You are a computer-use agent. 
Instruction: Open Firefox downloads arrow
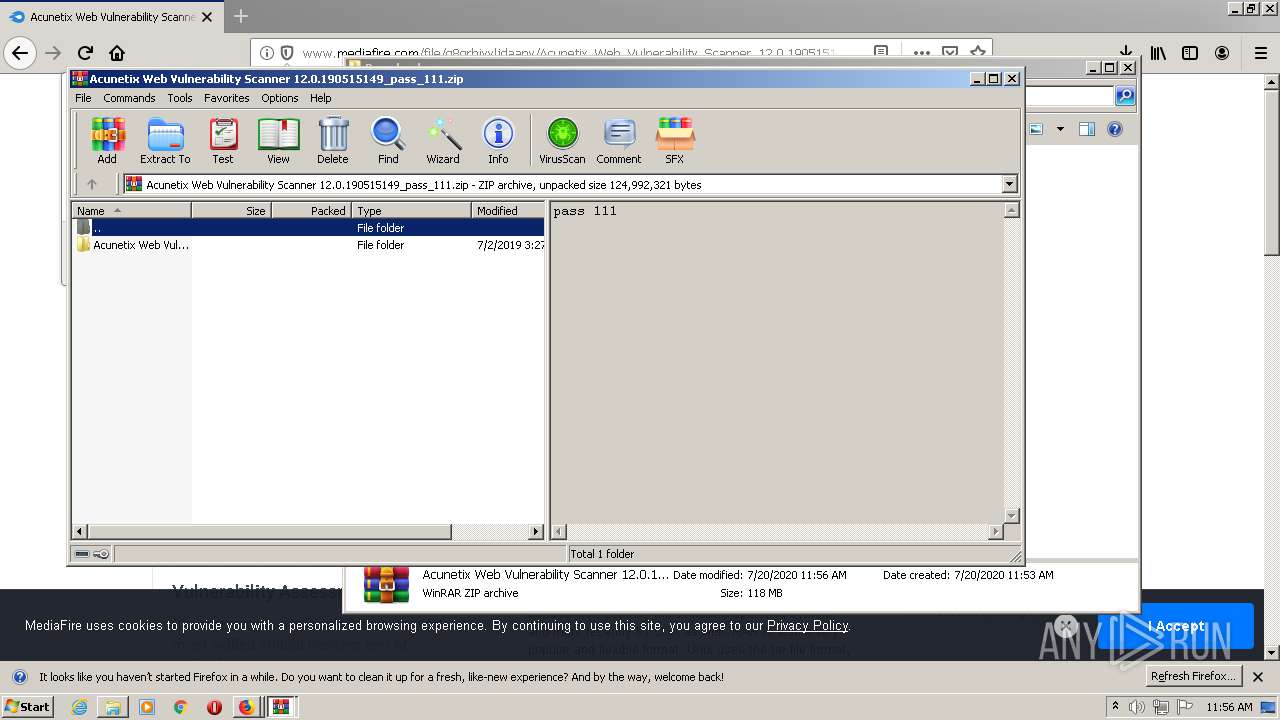point(1126,51)
